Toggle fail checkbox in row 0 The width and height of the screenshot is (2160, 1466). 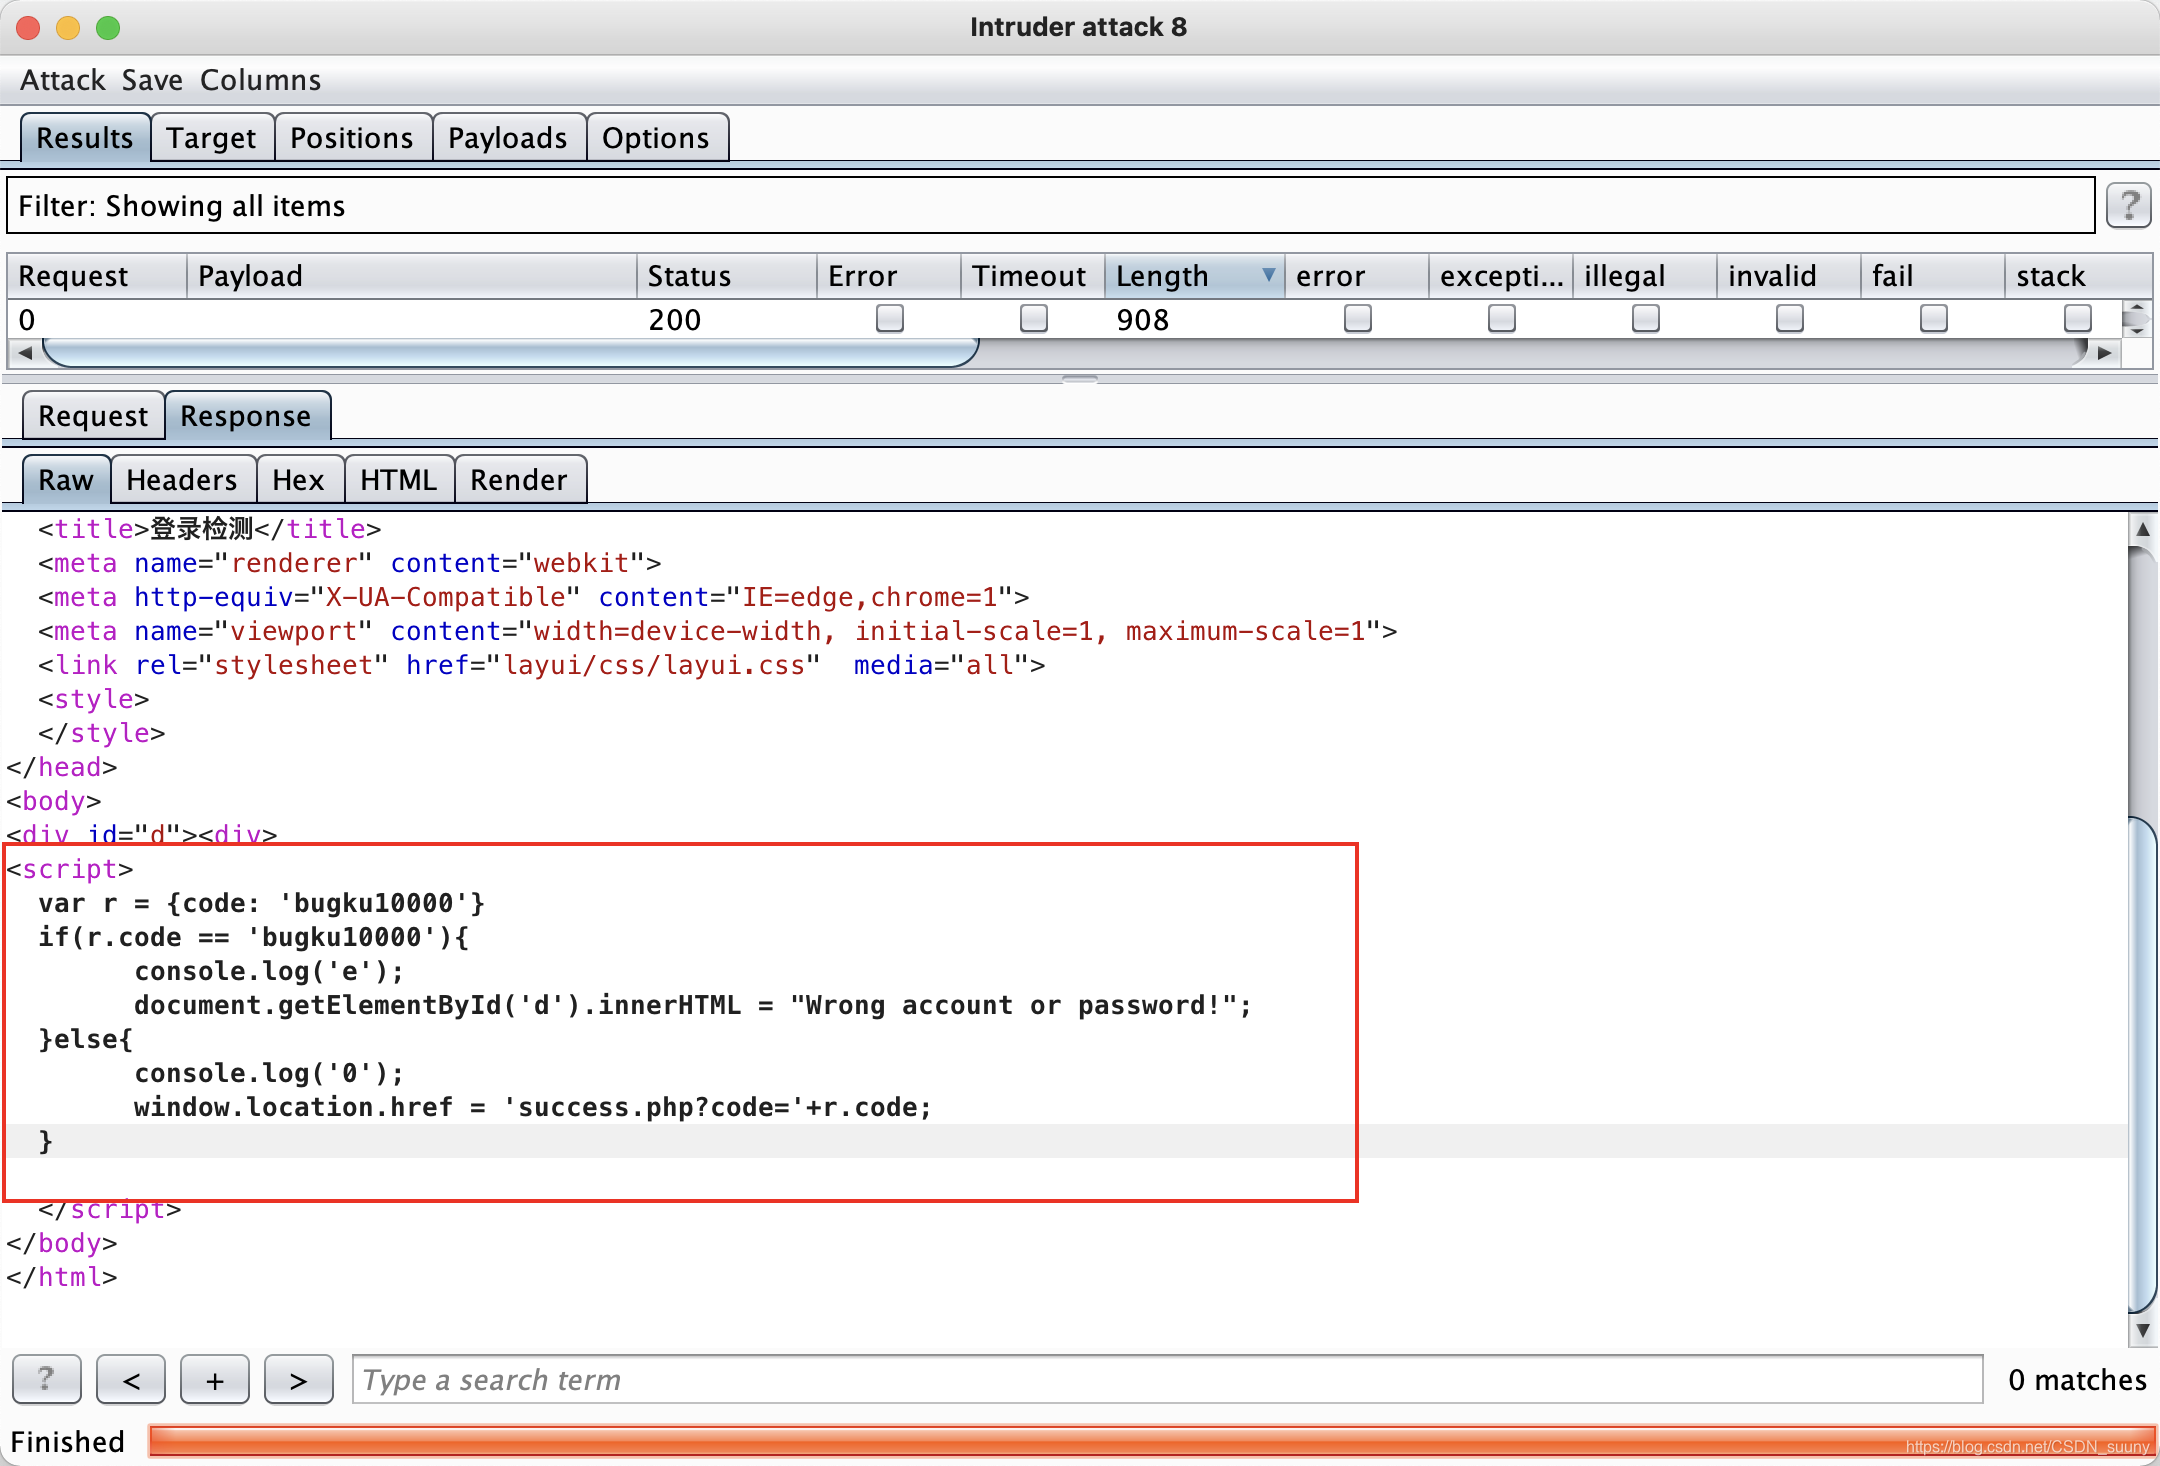(1934, 318)
